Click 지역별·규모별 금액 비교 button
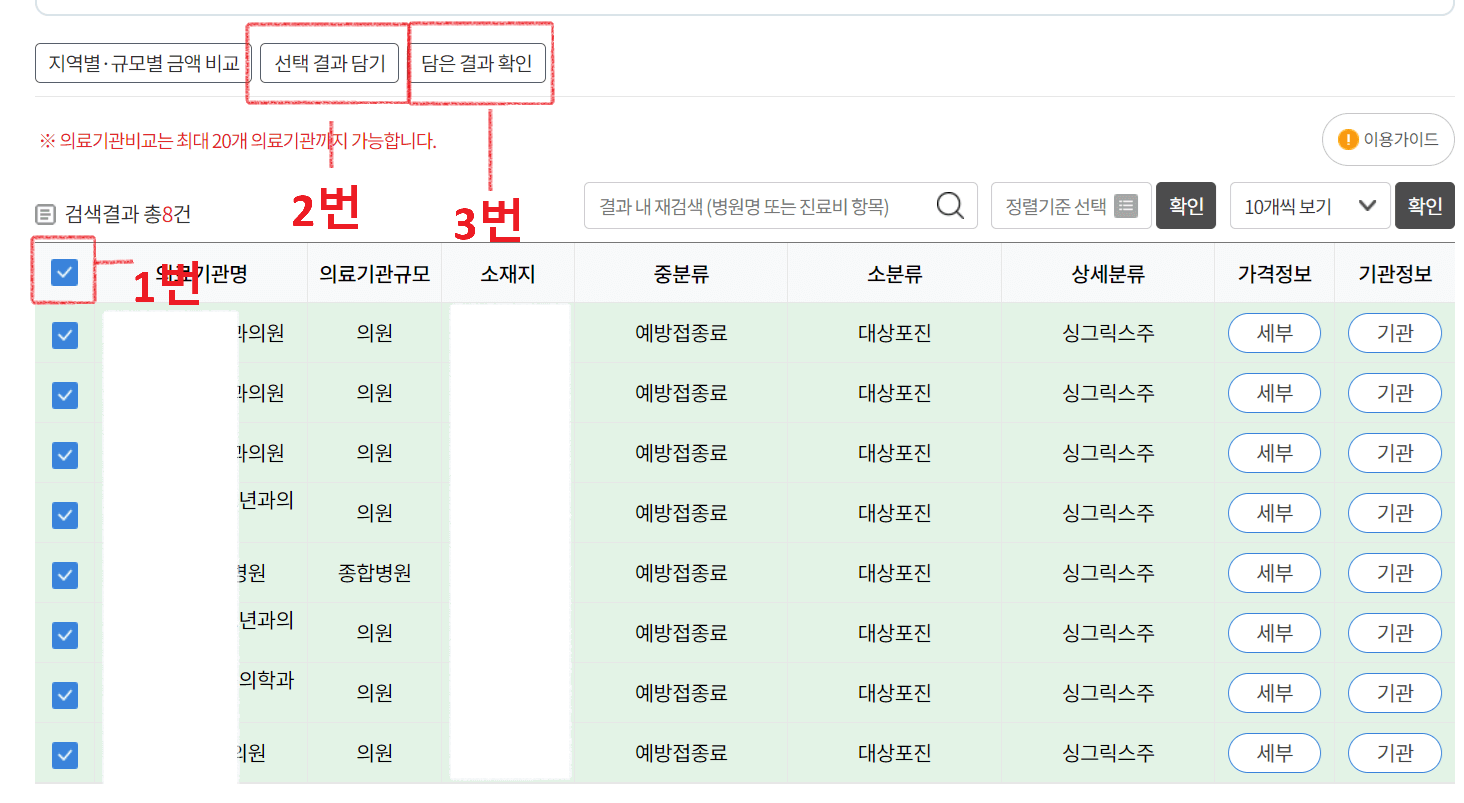Screen dimensions: 1464x803 139,62
